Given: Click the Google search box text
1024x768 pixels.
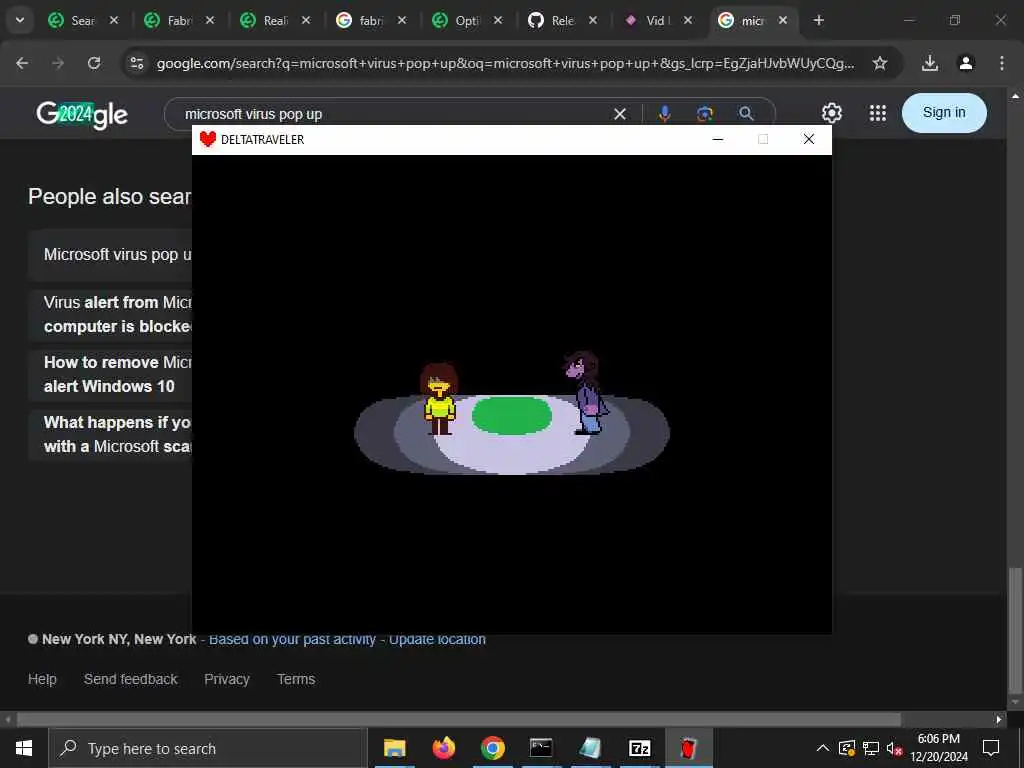Looking at the screenshot, I should coord(253,114).
